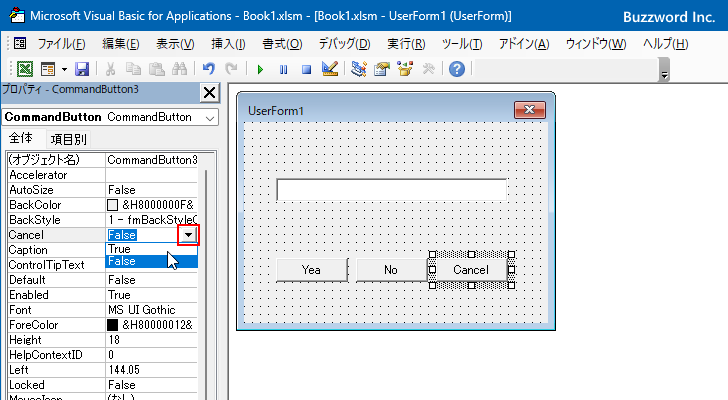Open the 編集(E) menu
This screenshot has height=400, width=728.
[121, 44]
